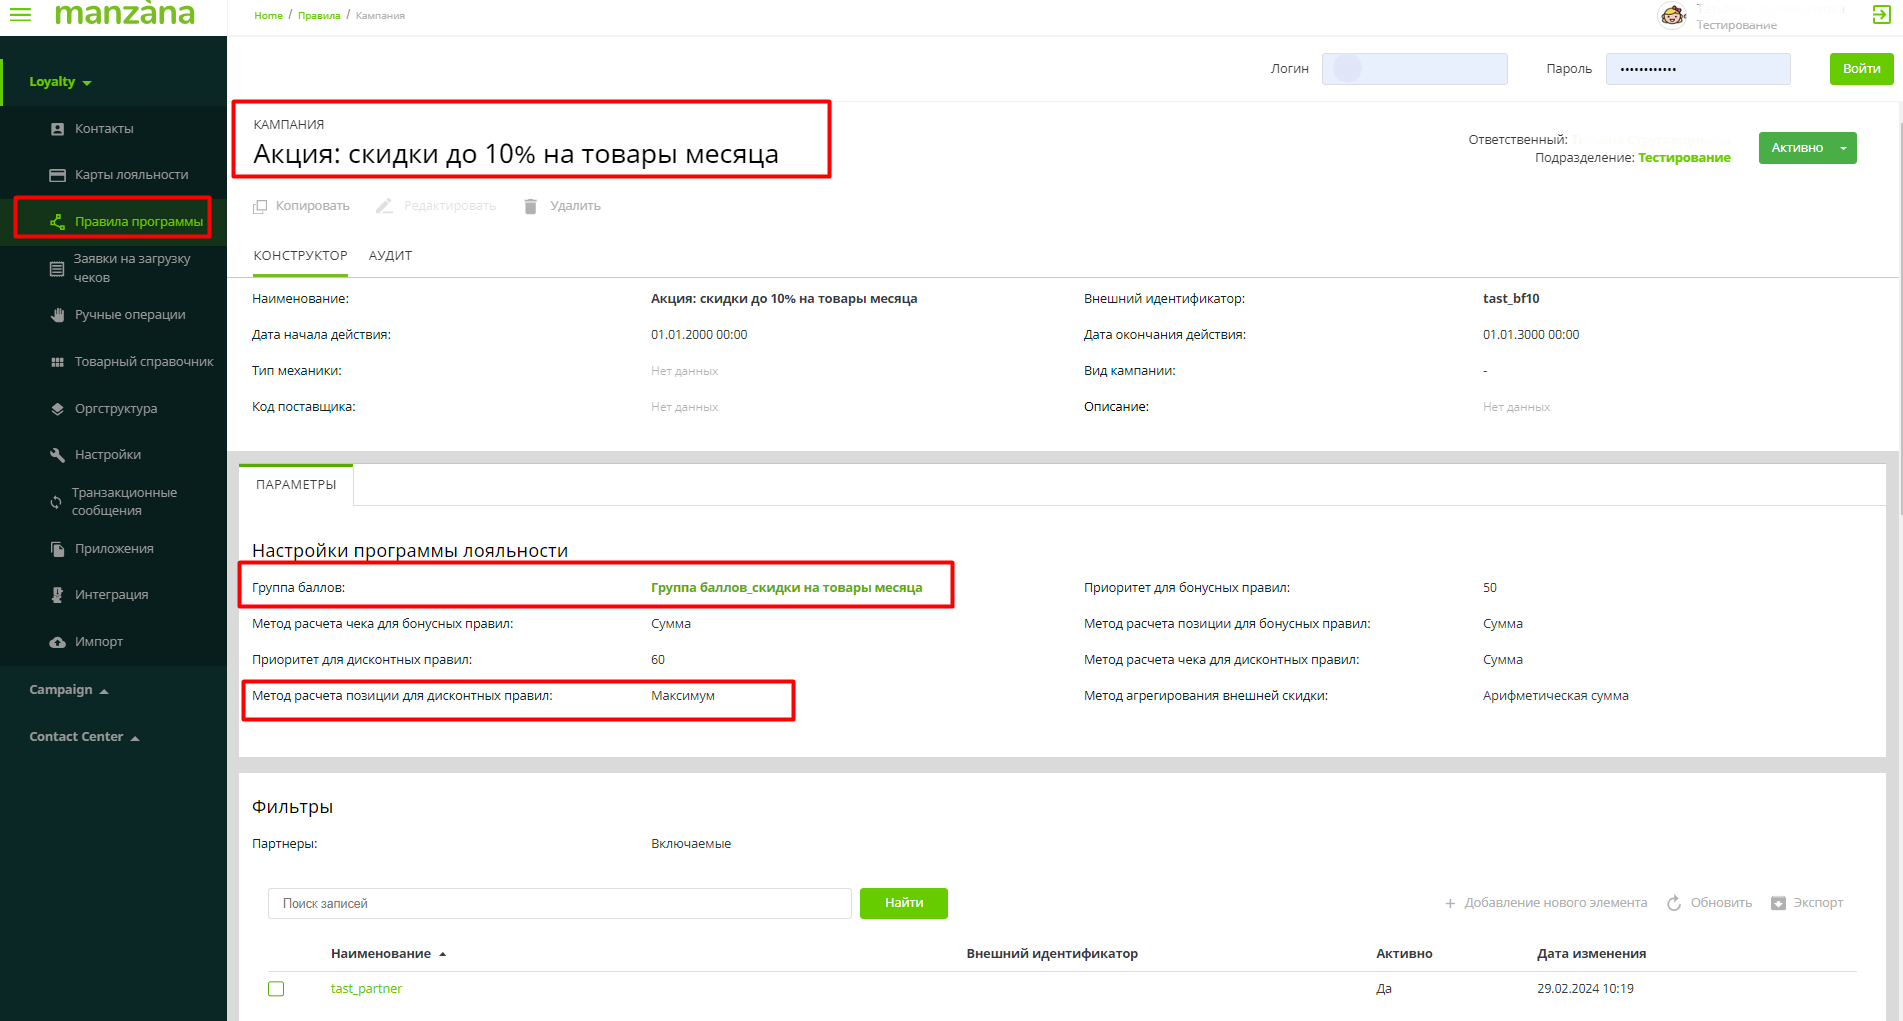Click the Поиск записей search field
Image resolution: width=1903 pixels, height=1021 pixels.
[x=559, y=903]
